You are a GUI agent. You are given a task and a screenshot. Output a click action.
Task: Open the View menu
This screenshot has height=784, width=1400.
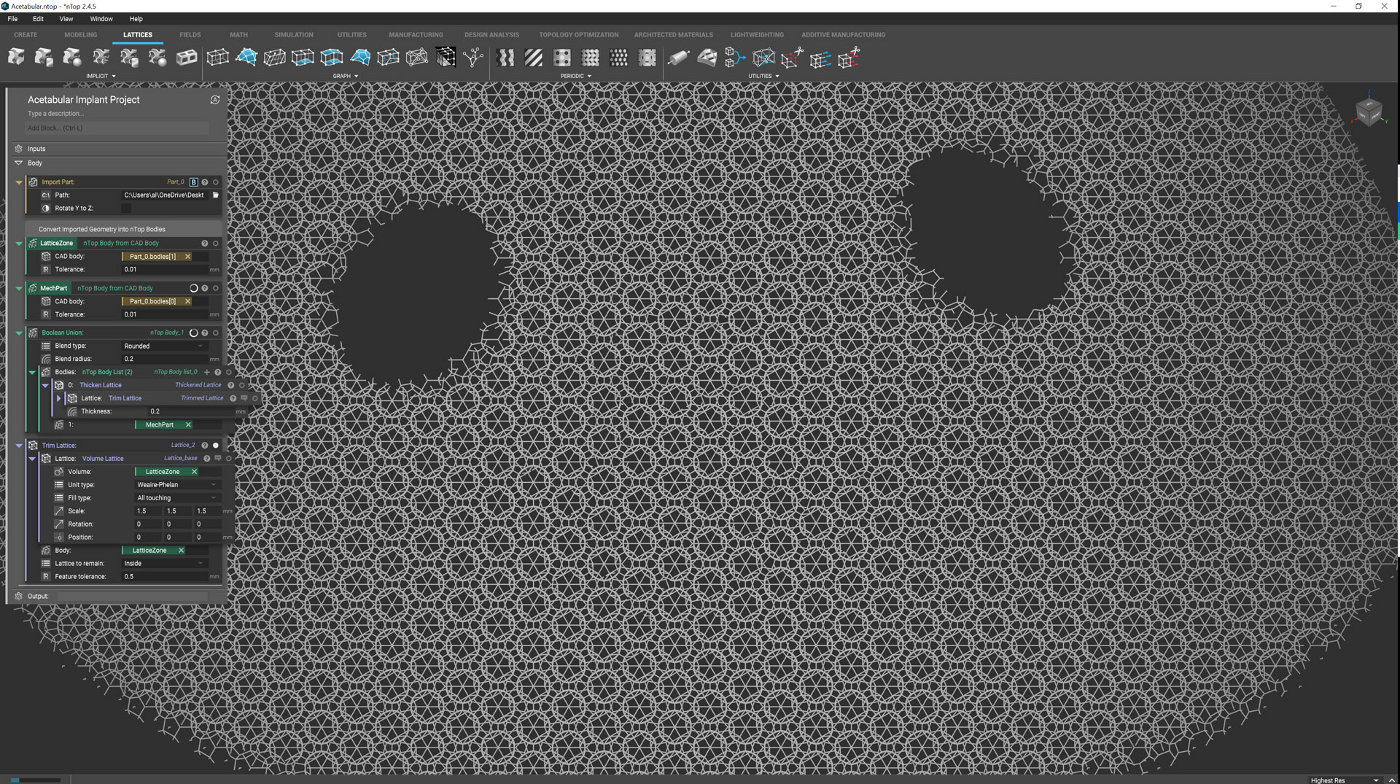[x=66, y=19]
